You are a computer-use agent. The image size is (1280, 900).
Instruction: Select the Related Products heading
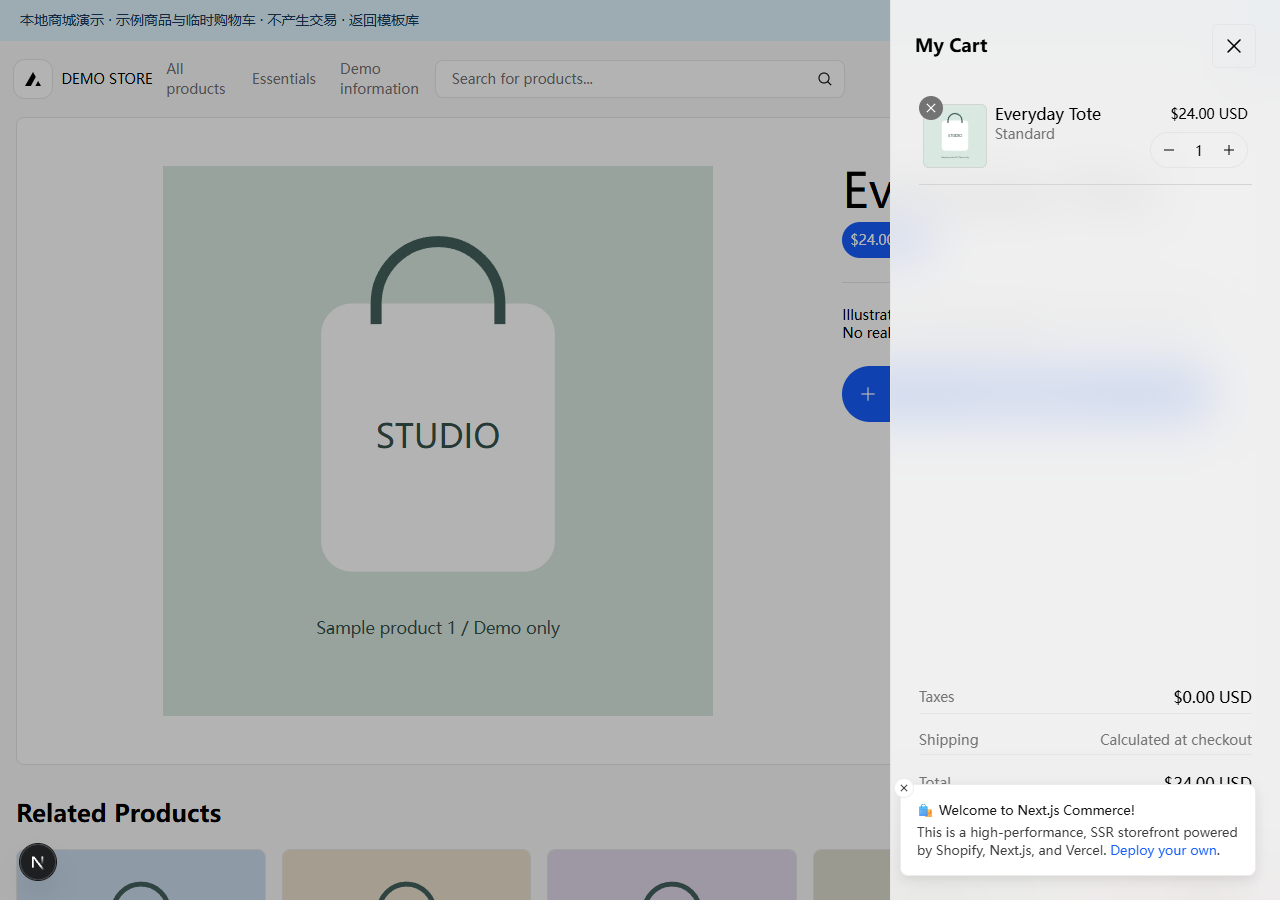pyautogui.click(x=119, y=813)
